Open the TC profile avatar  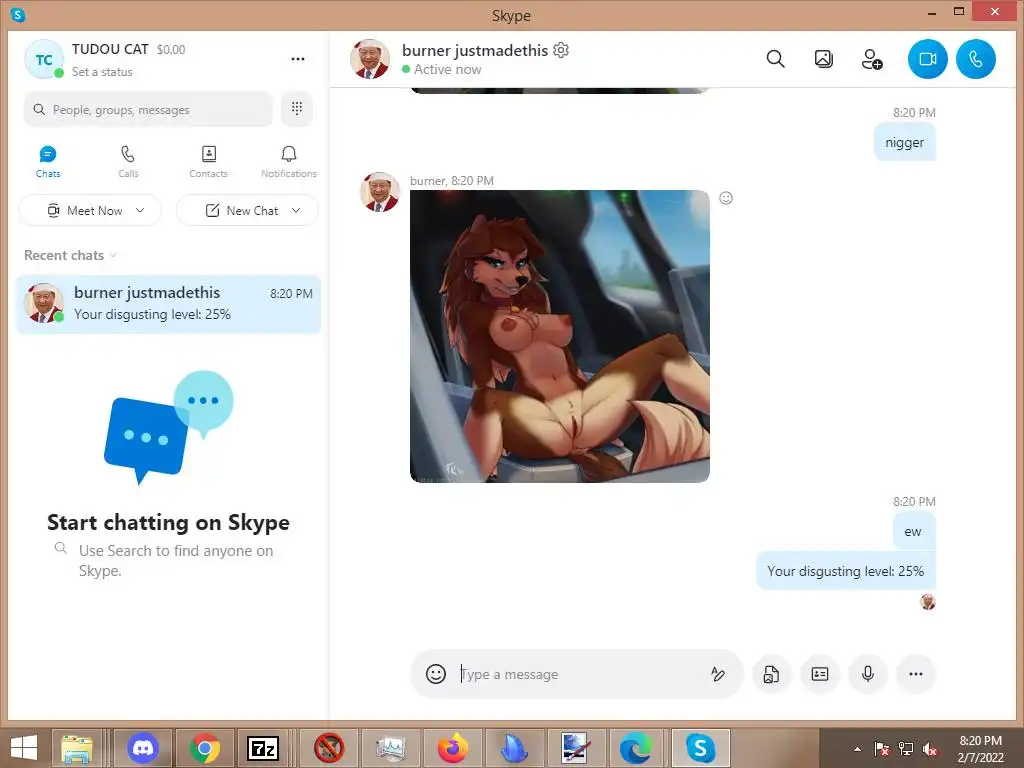(x=44, y=59)
